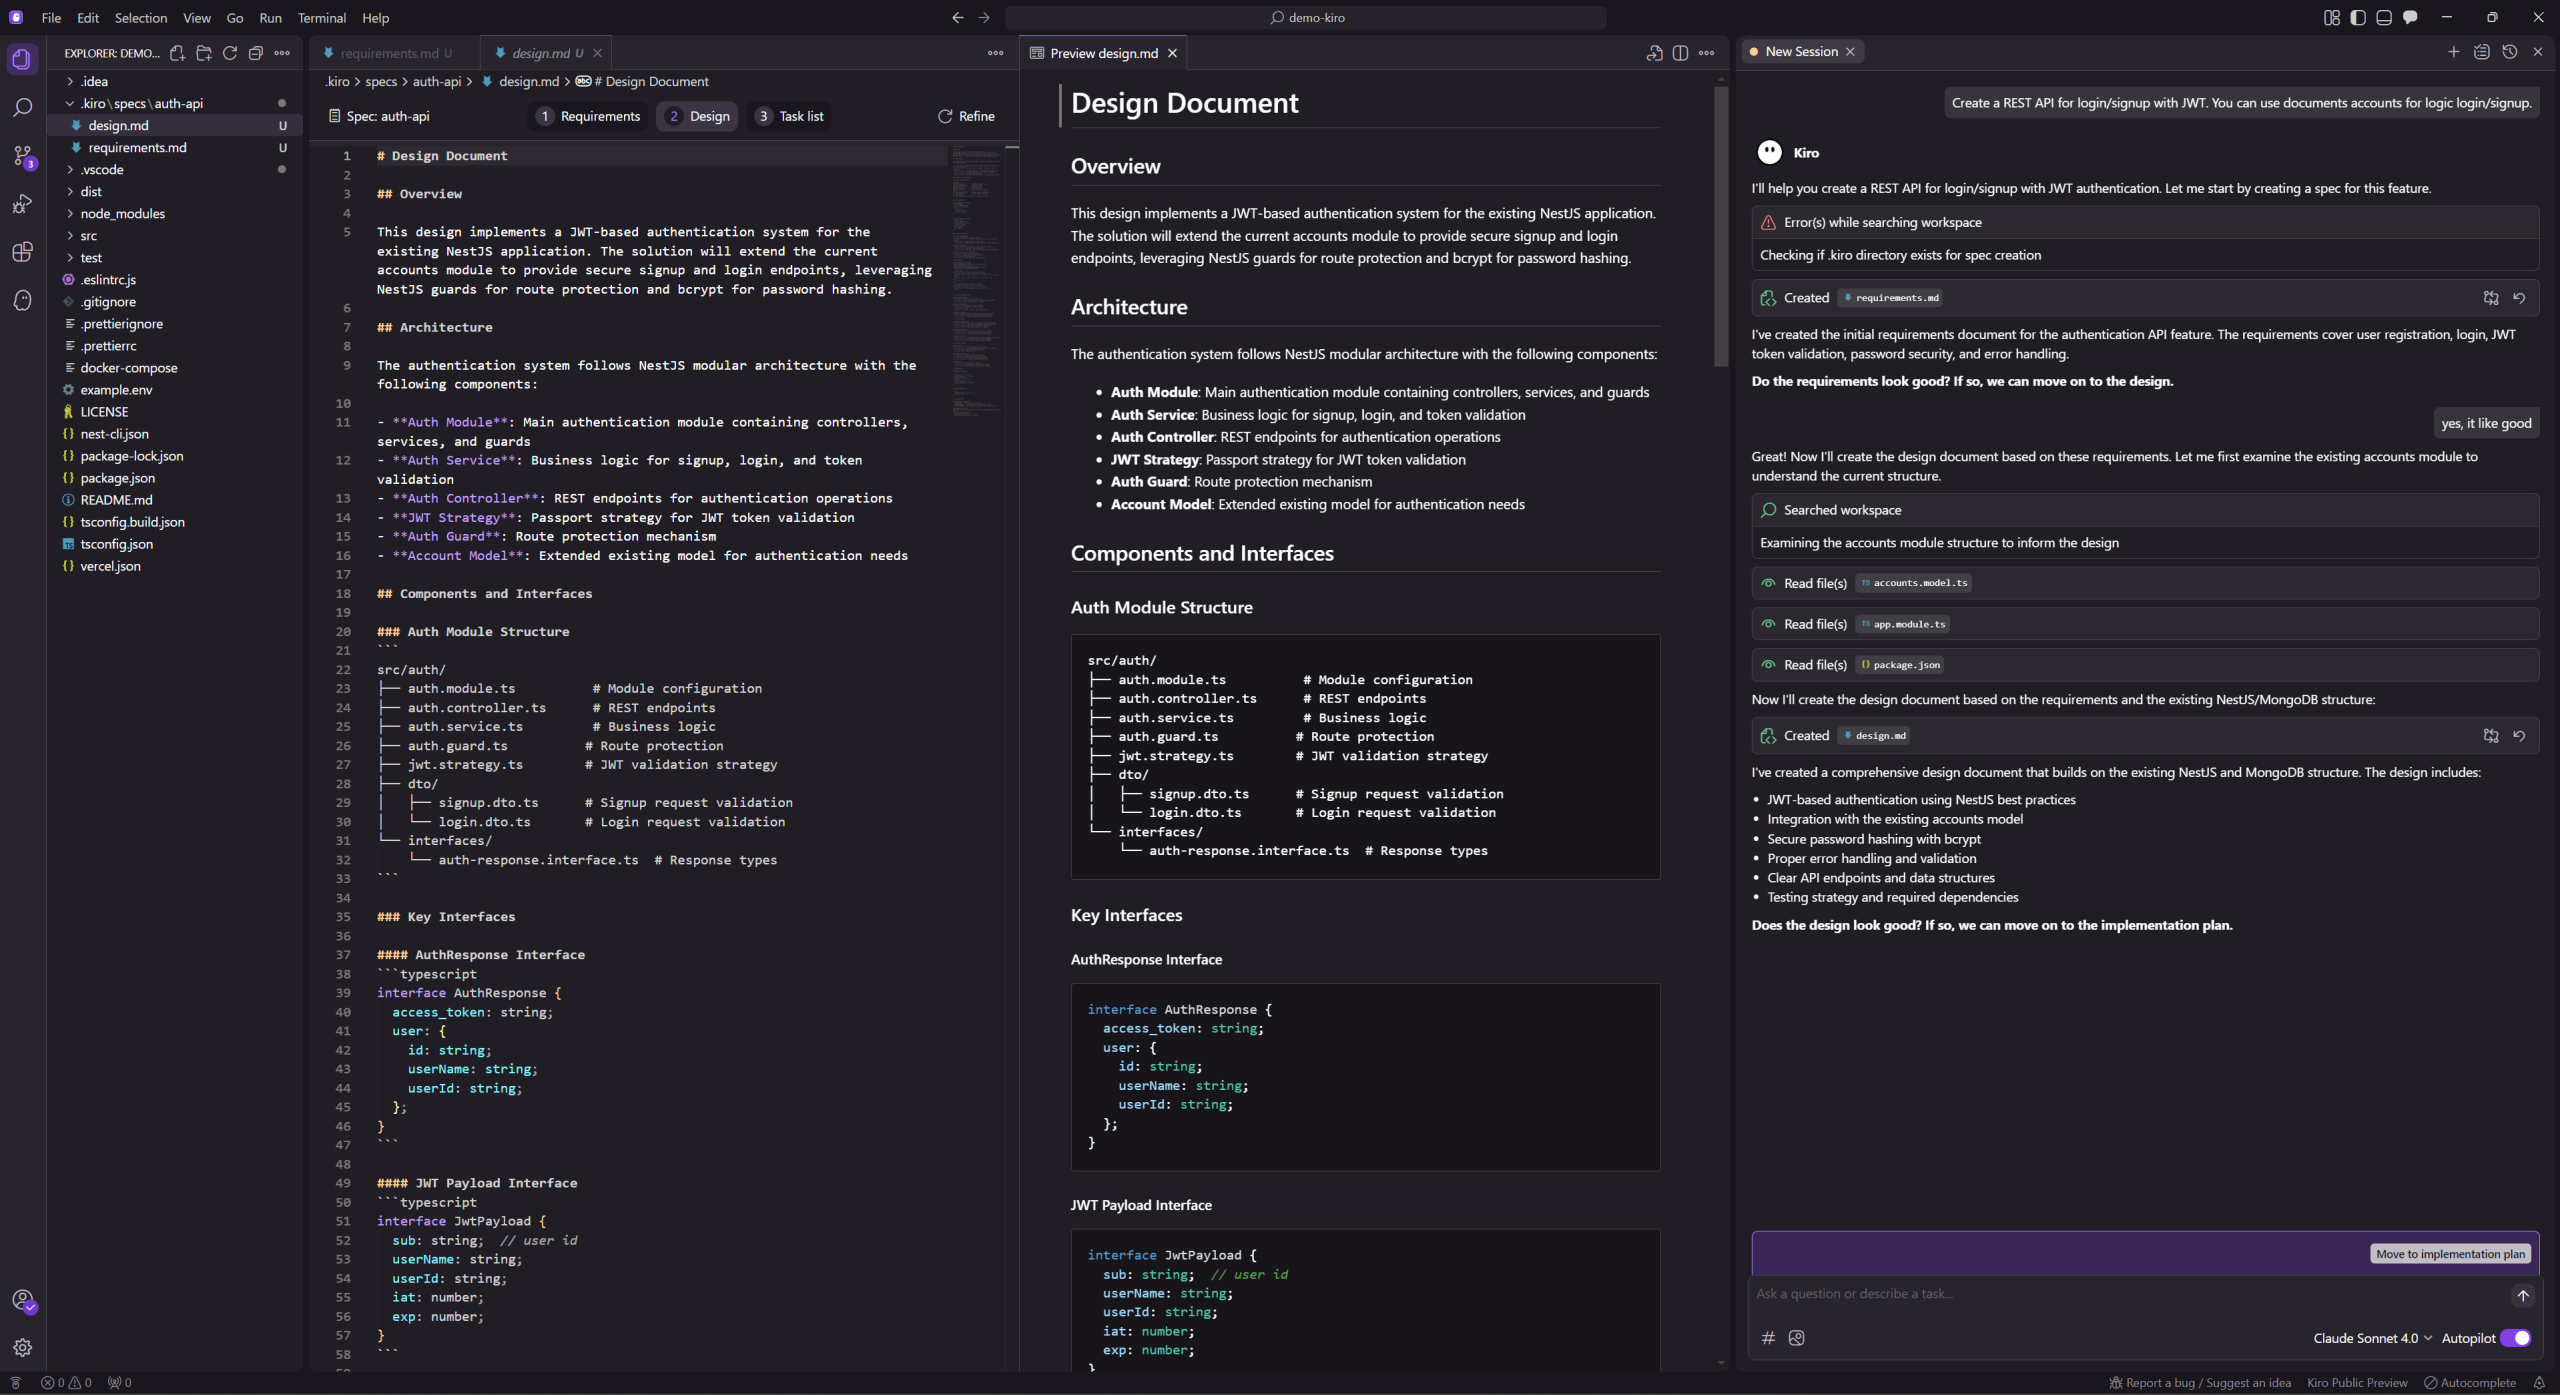Open Source Control view with 3 changes
2560x1395 pixels.
[x=22, y=156]
